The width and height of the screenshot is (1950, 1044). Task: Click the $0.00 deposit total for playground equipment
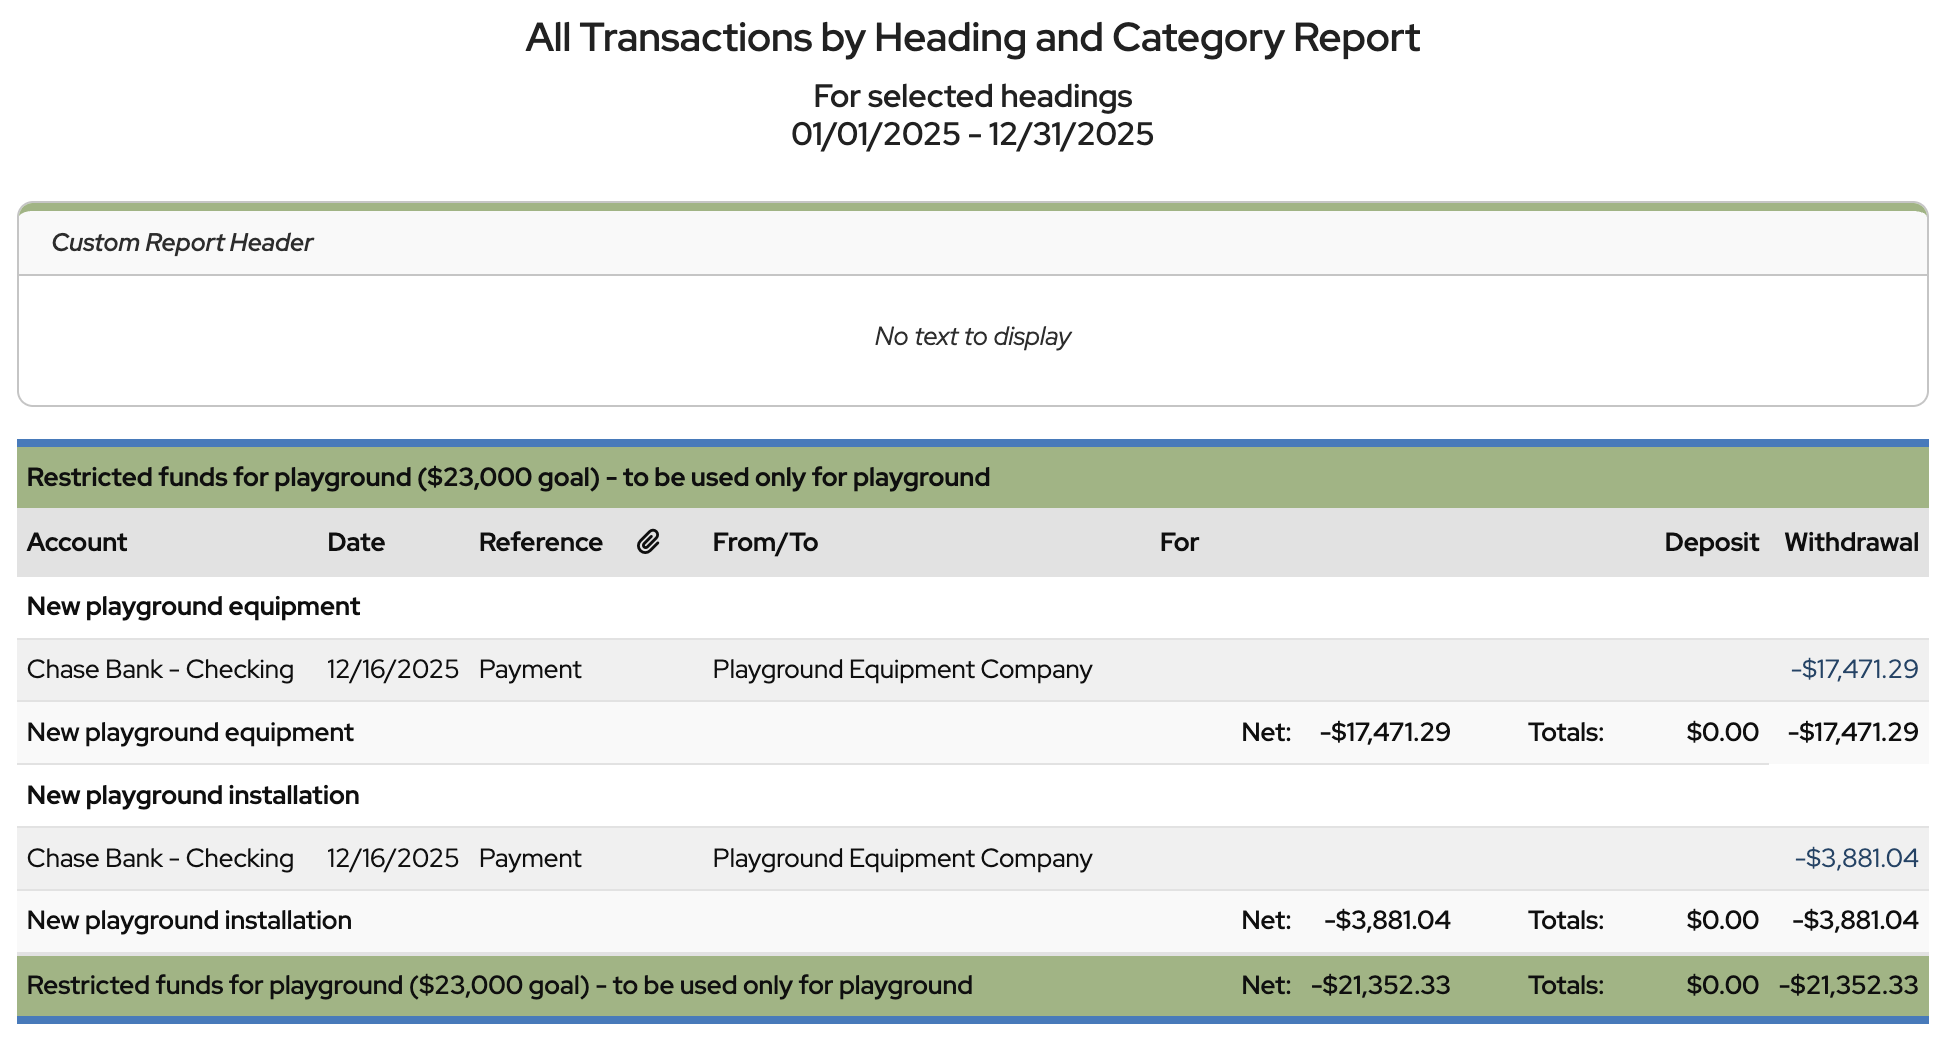1722,732
